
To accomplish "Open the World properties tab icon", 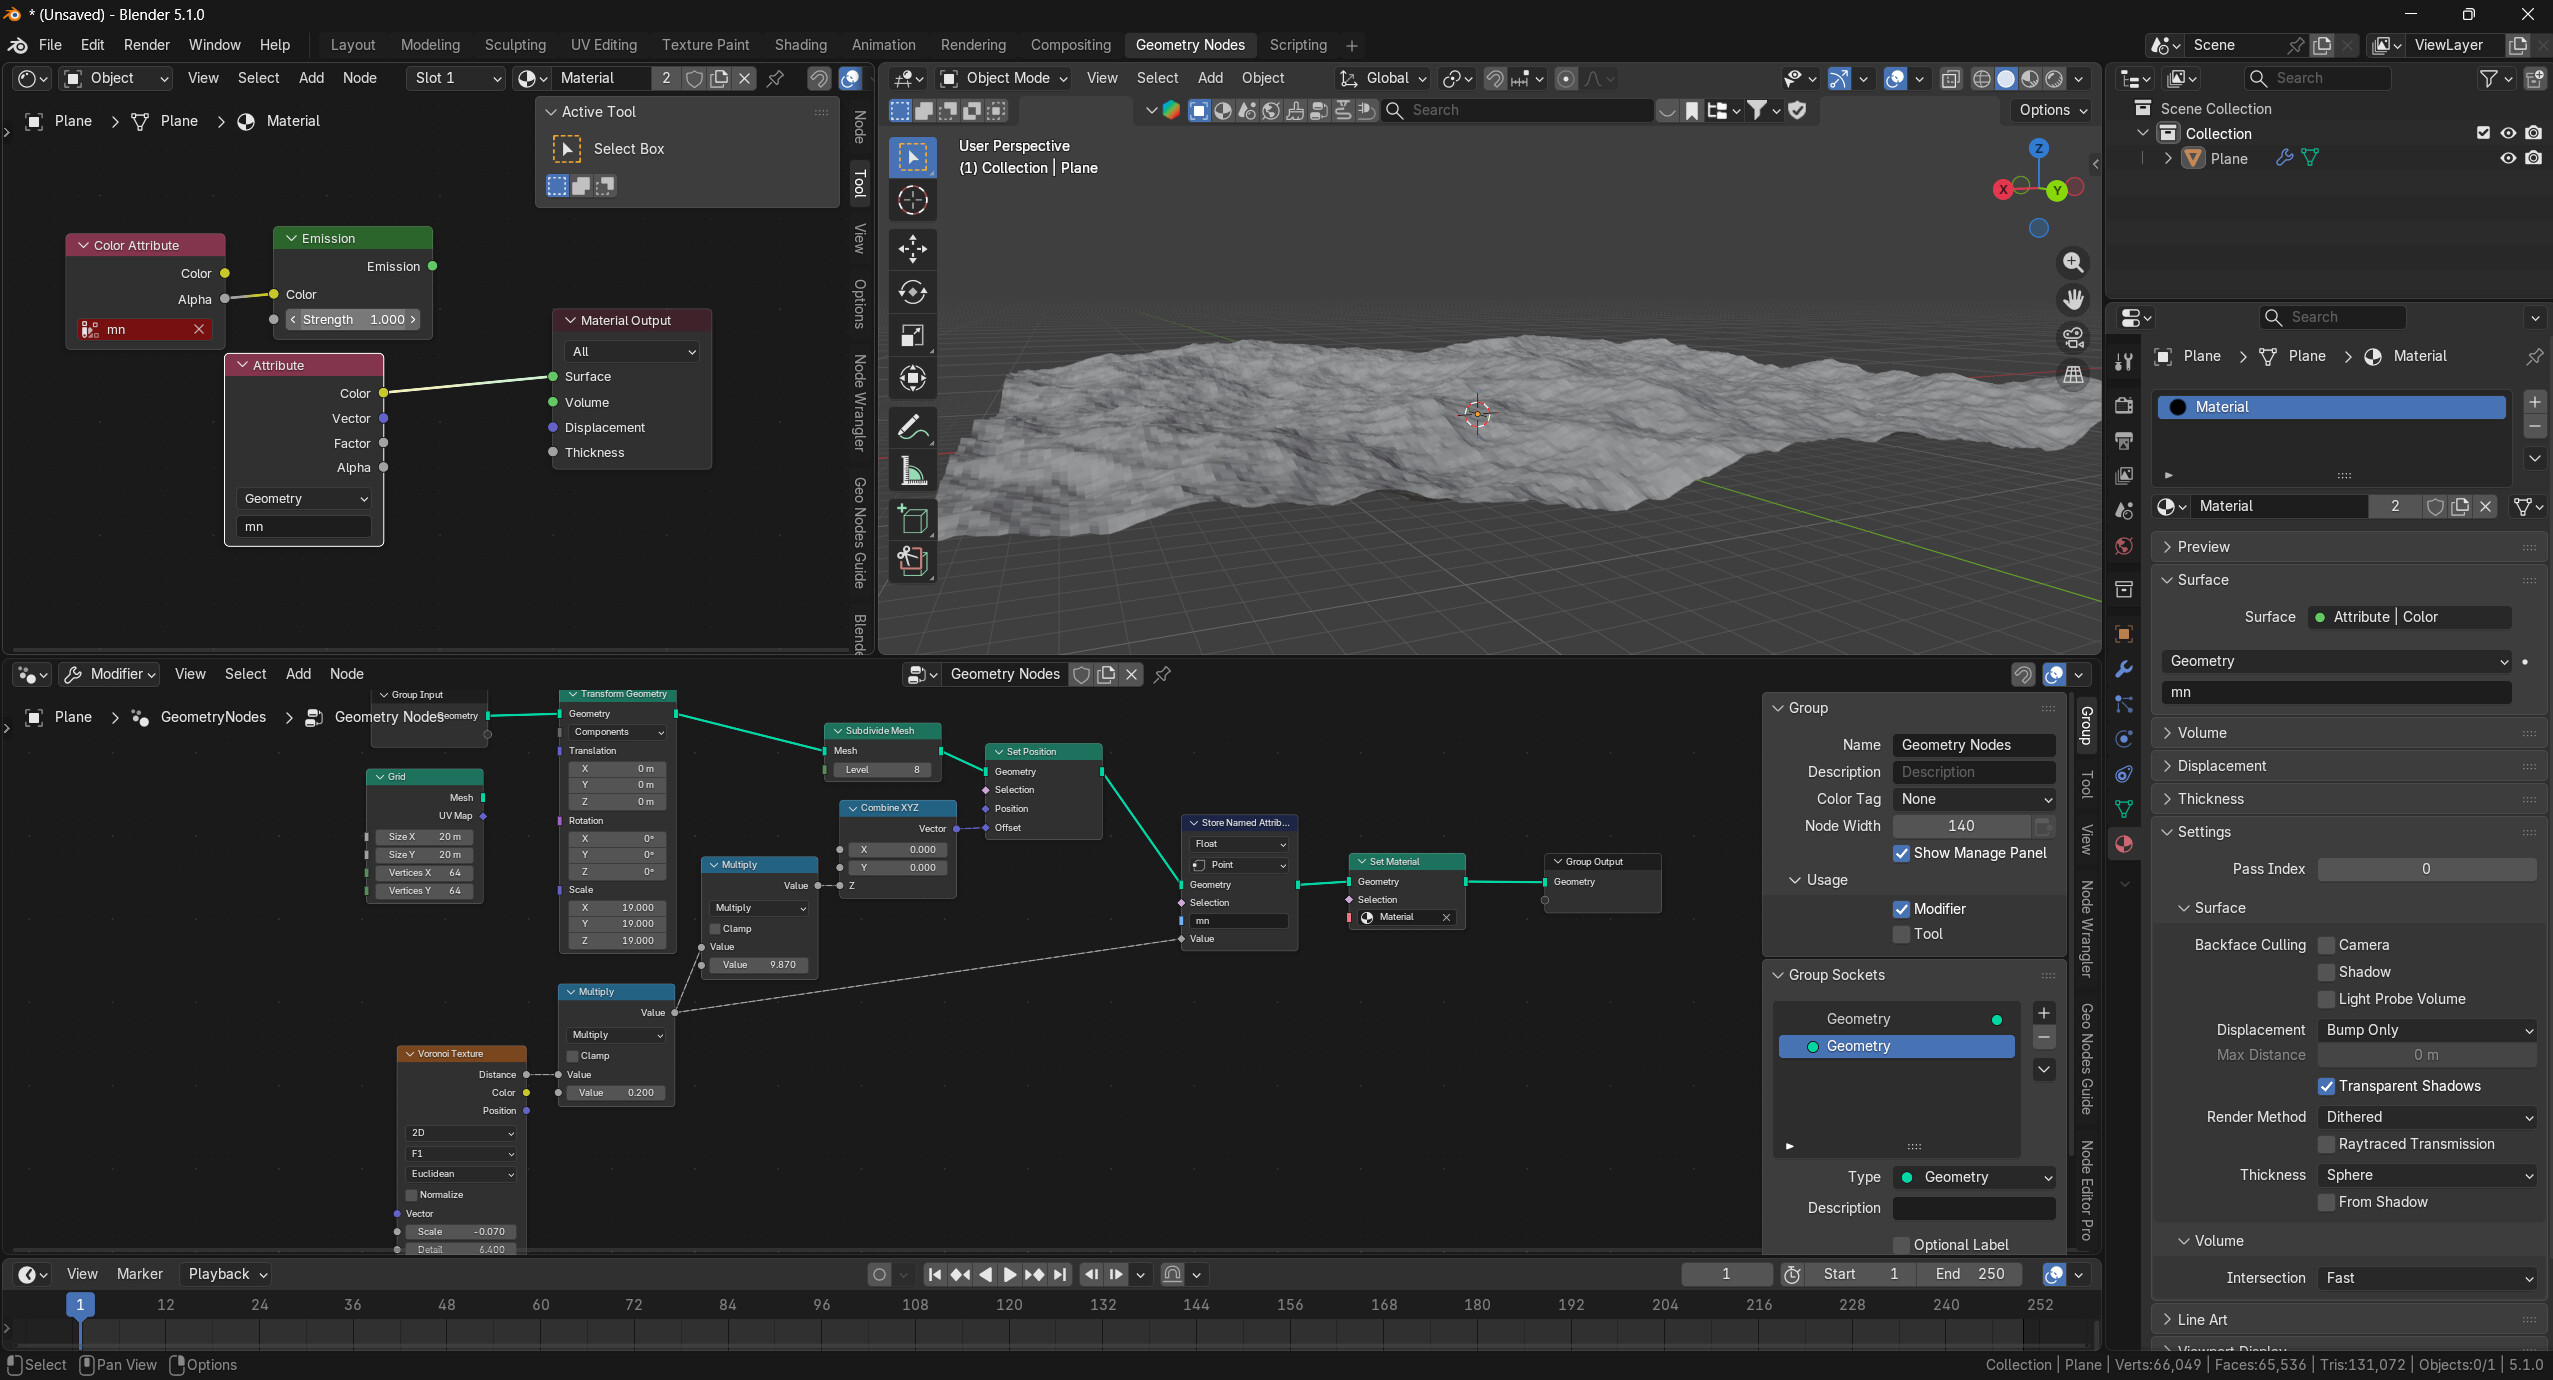I will coord(2124,546).
